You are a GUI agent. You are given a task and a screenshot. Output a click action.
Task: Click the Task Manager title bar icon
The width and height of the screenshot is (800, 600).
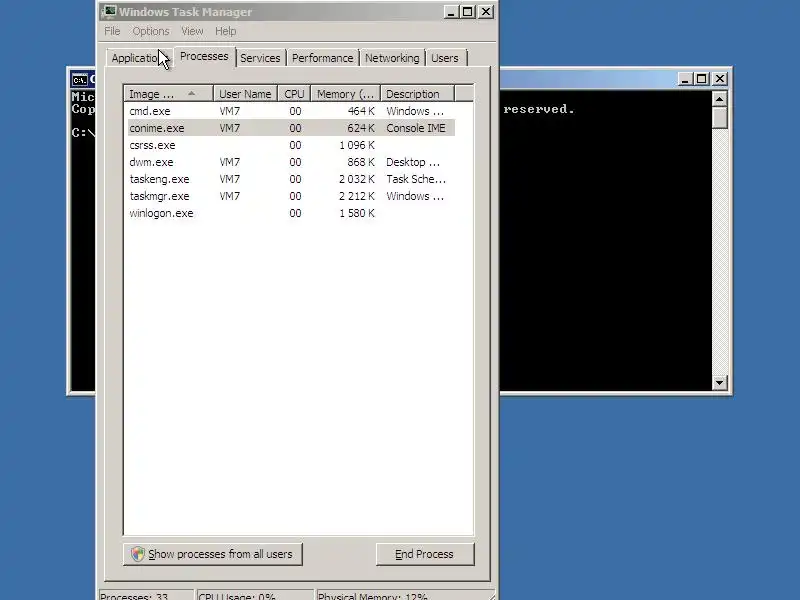(109, 11)
